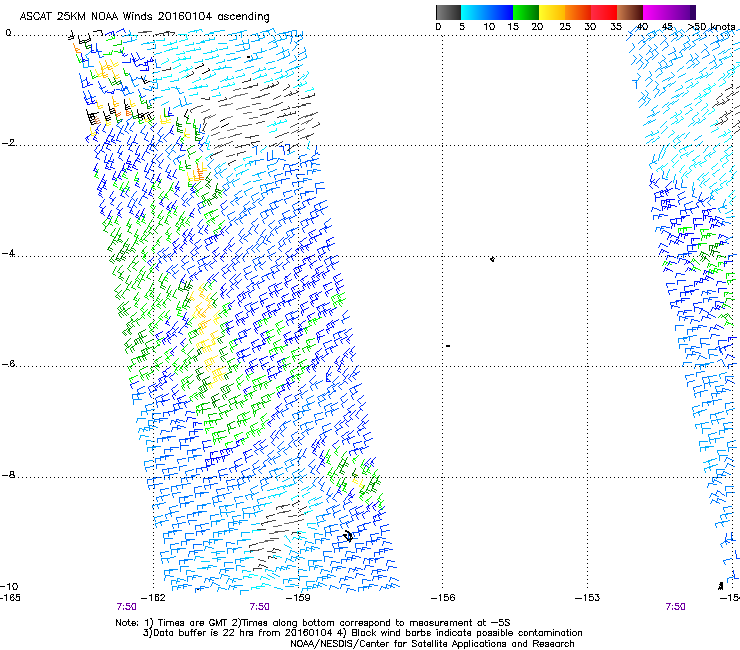This screenshot has width=740, height=650.
Task: Click the '-10' latitude axis label
Action: point(9,587)
